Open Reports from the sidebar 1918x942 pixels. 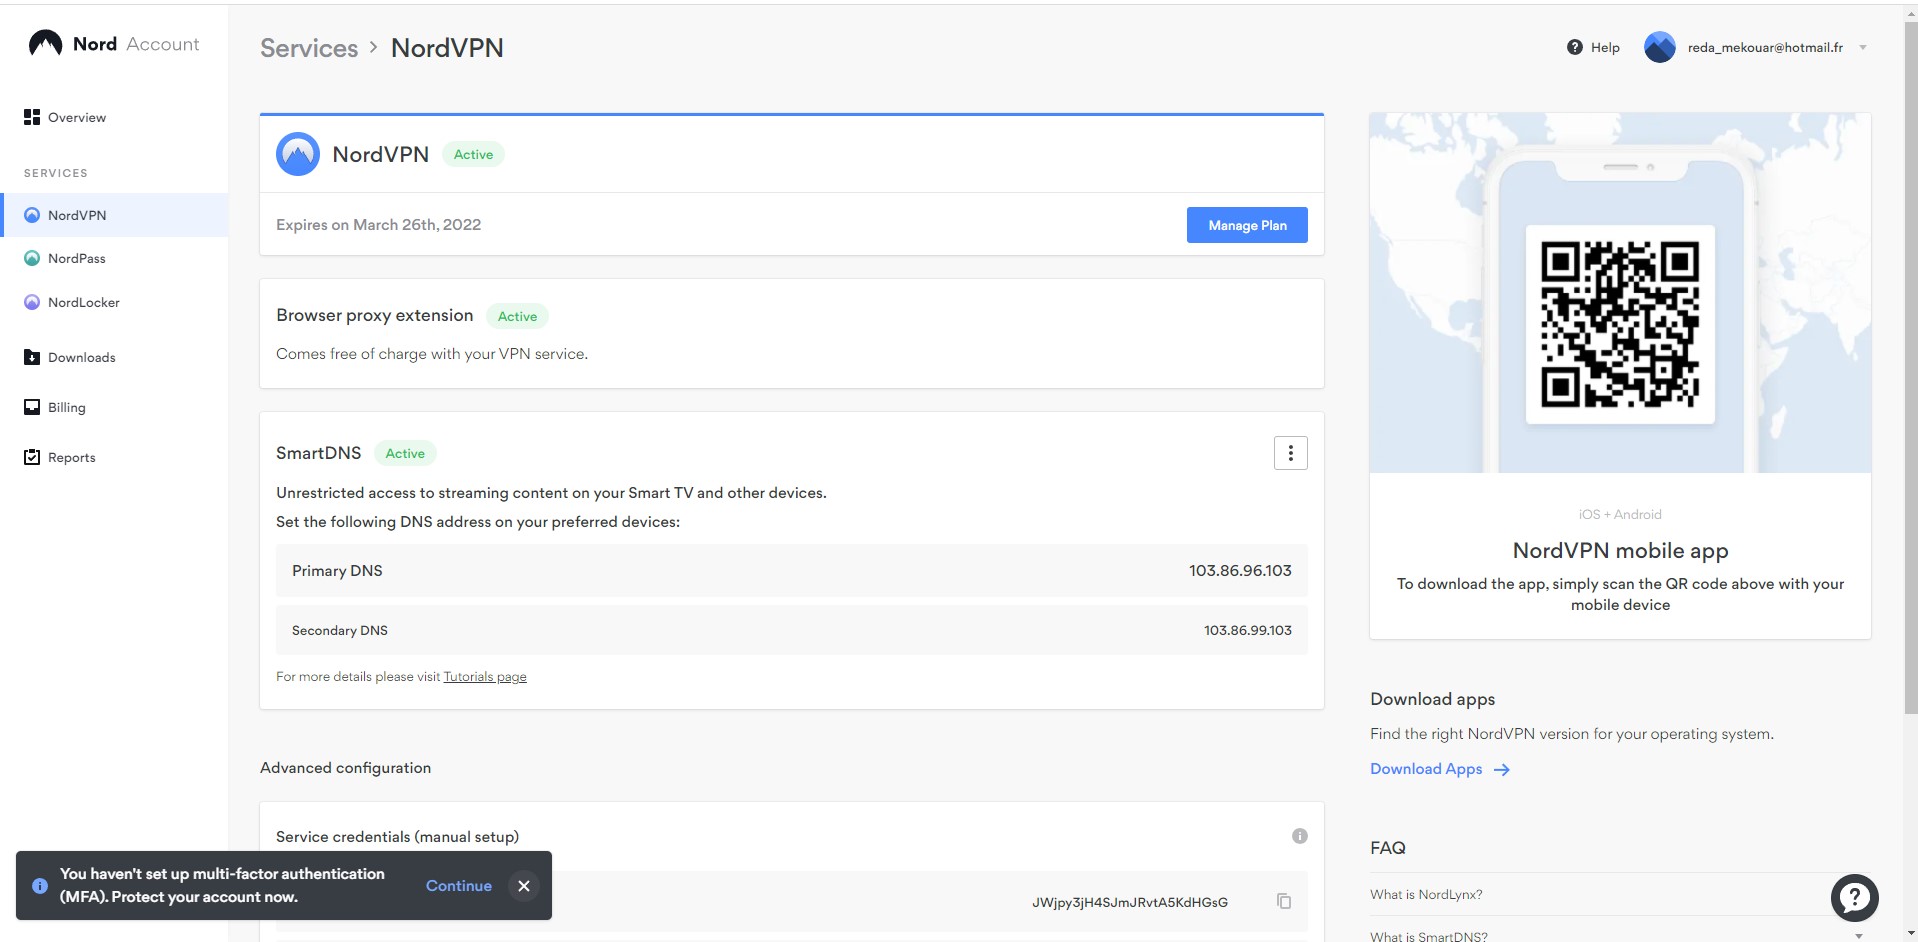click(x=72, y=457)
